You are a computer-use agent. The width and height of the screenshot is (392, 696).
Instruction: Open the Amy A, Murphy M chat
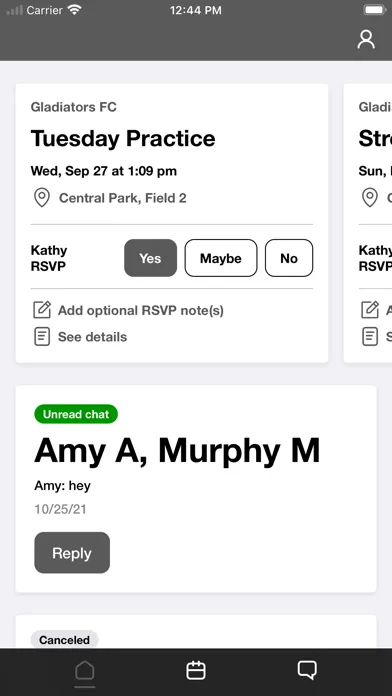[x=196, y=489]
